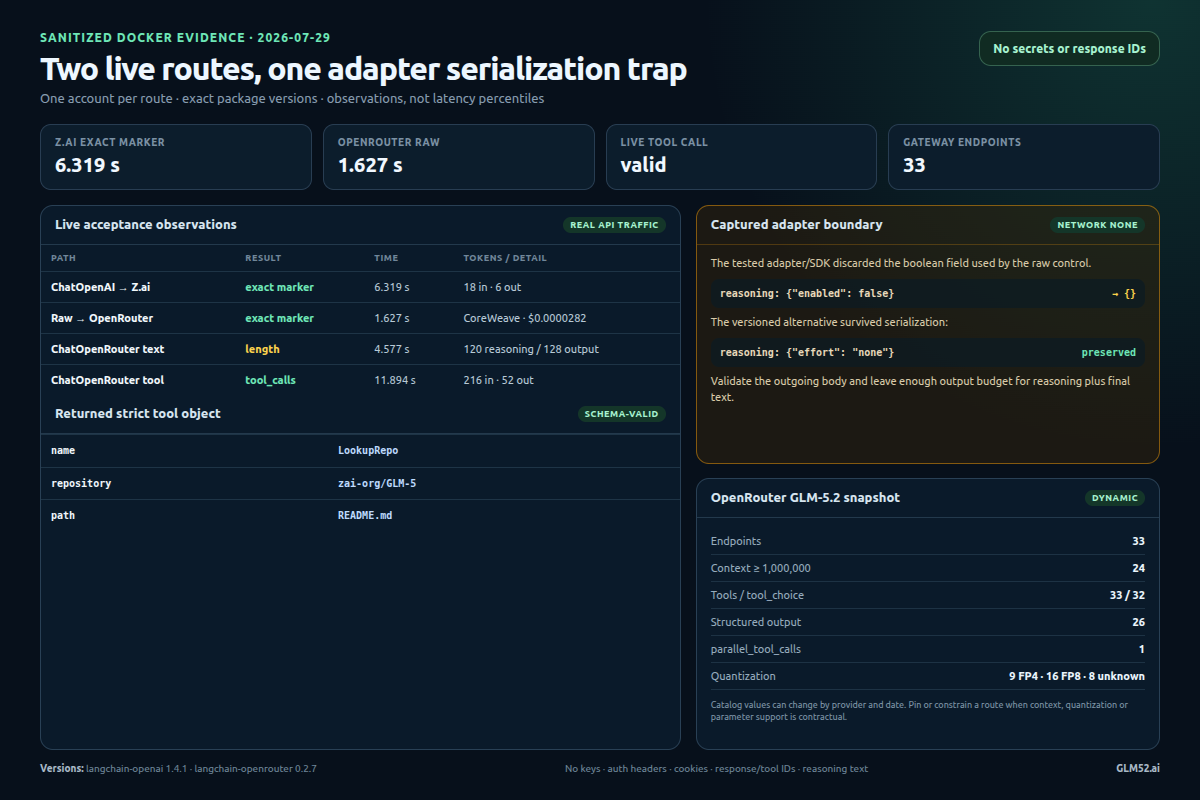Click '9 FP4 · 16 FP8 · 8 unknown' value
Viewport: 1200px width, 800px height.
tap(1077, 676)
